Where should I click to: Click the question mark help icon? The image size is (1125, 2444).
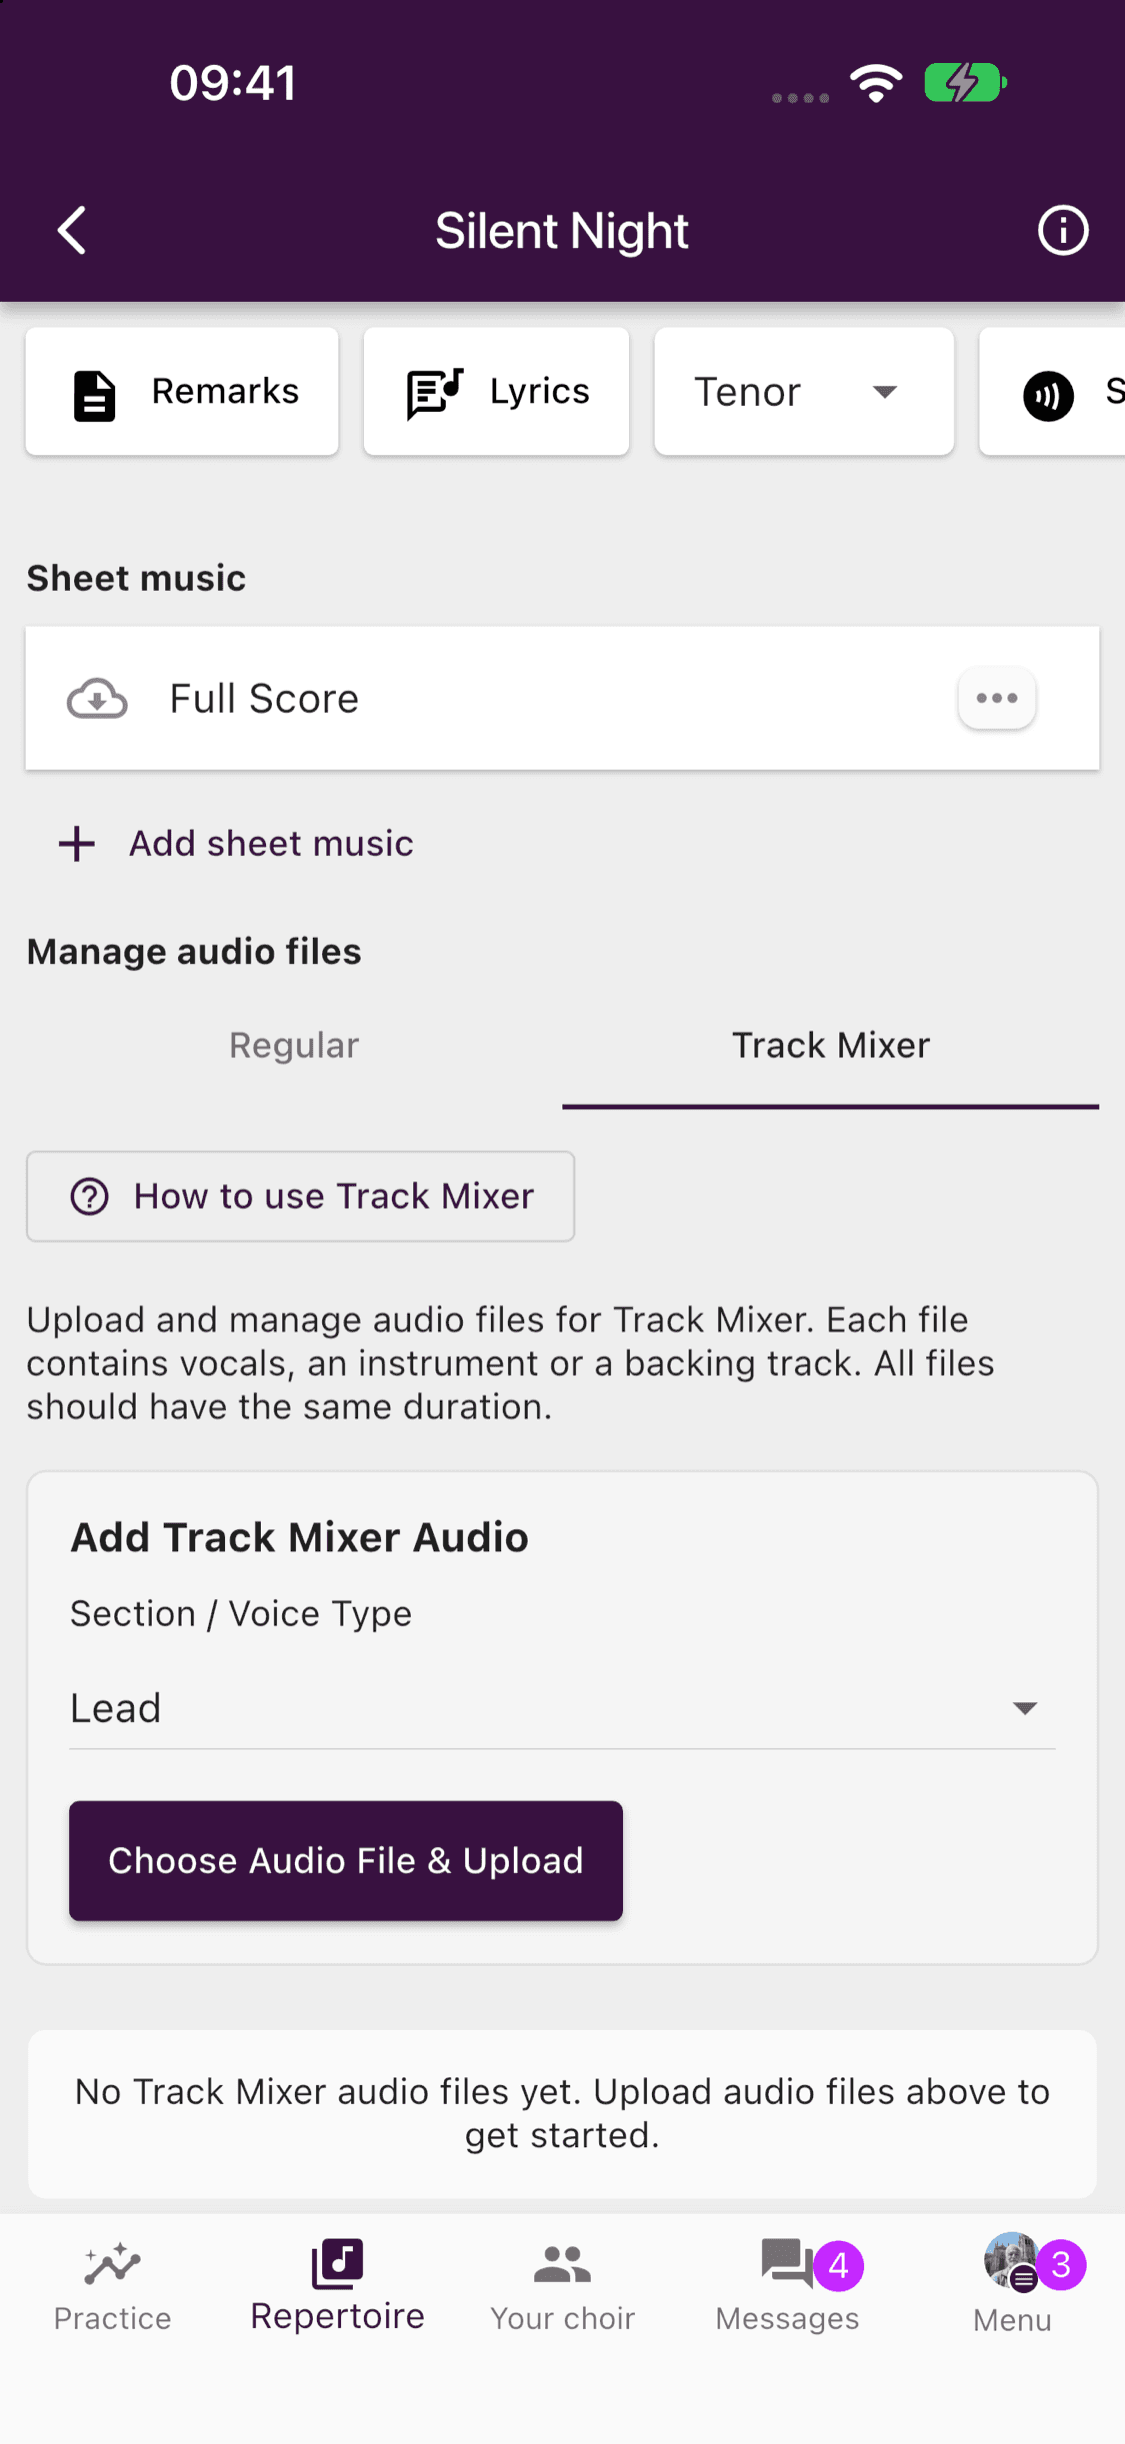tap(89, 1196)
